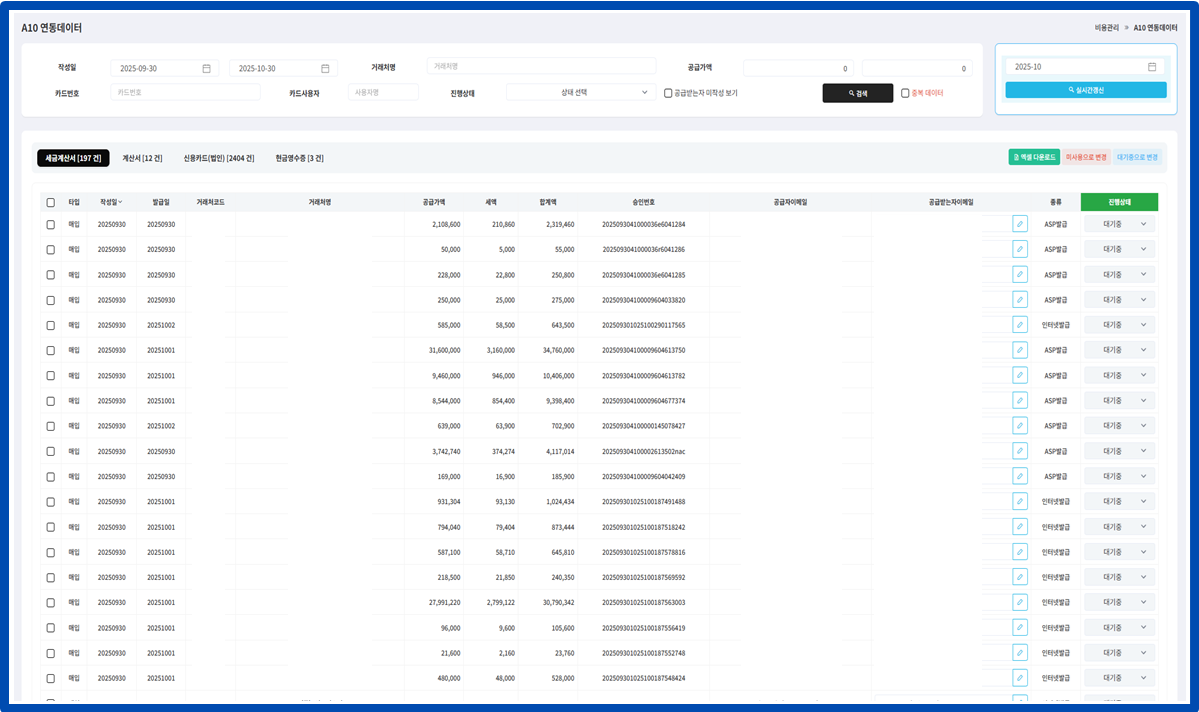Click edit icon for 169,000 supply row
Screen dimensions: 1199x712
(x=1019, y=476)
